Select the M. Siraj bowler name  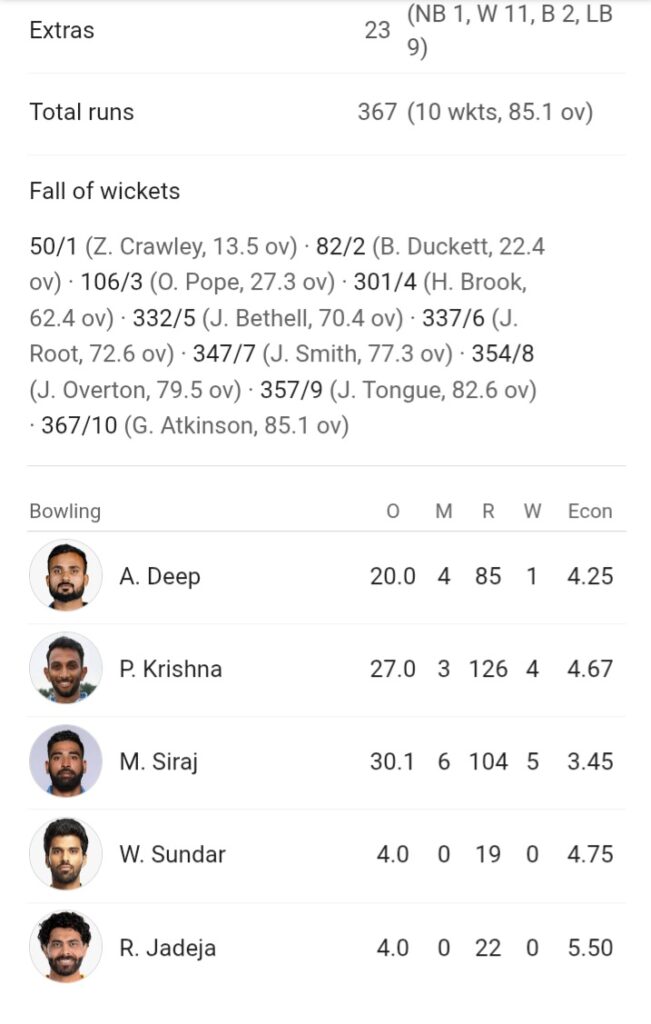158,761
